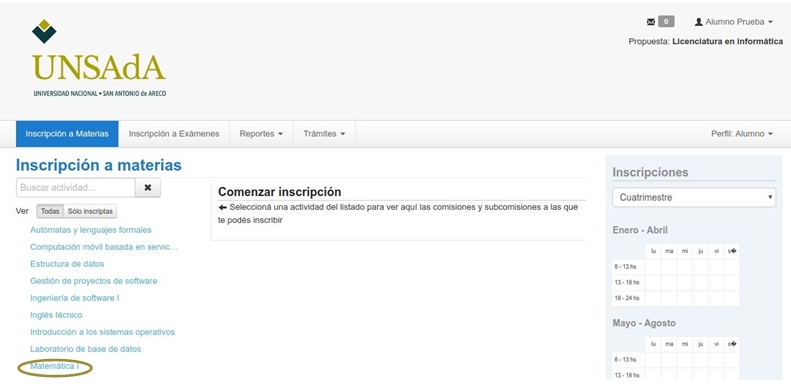Click the Licenciatura en Informática proposal text

click(x=727, y=41)
